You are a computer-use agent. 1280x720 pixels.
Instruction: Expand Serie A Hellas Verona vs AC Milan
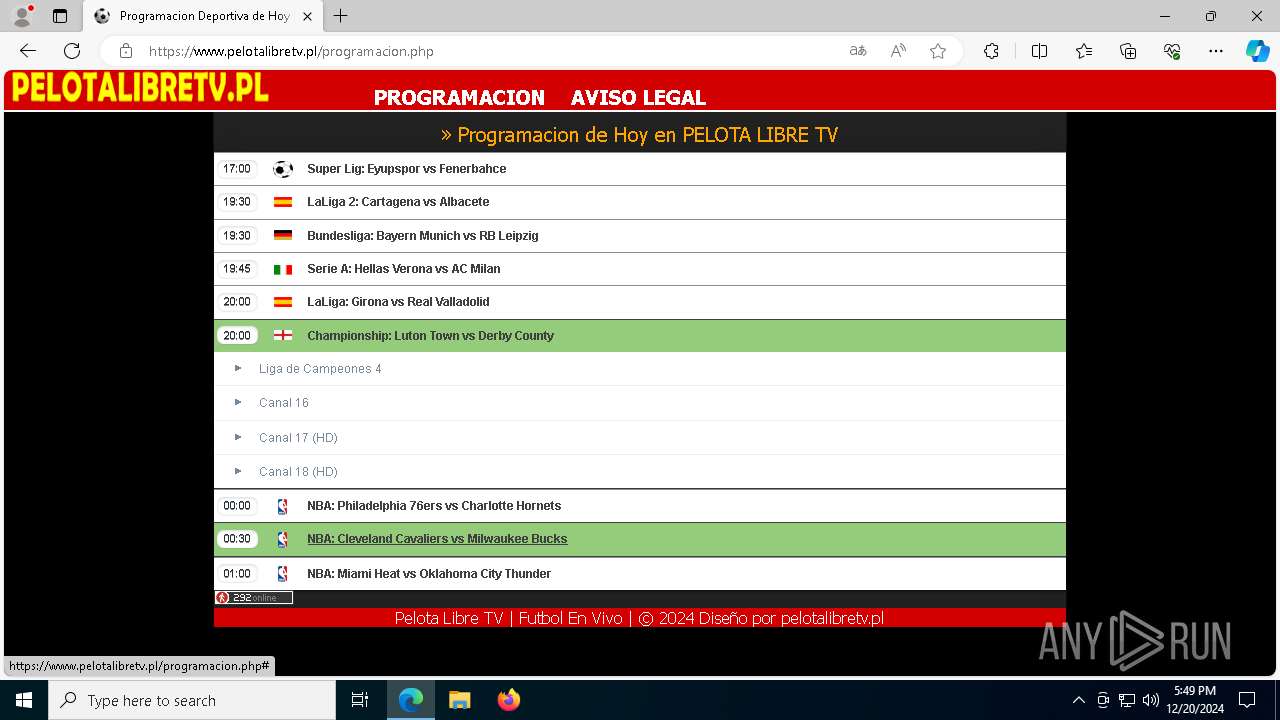[x=640, y=269]
